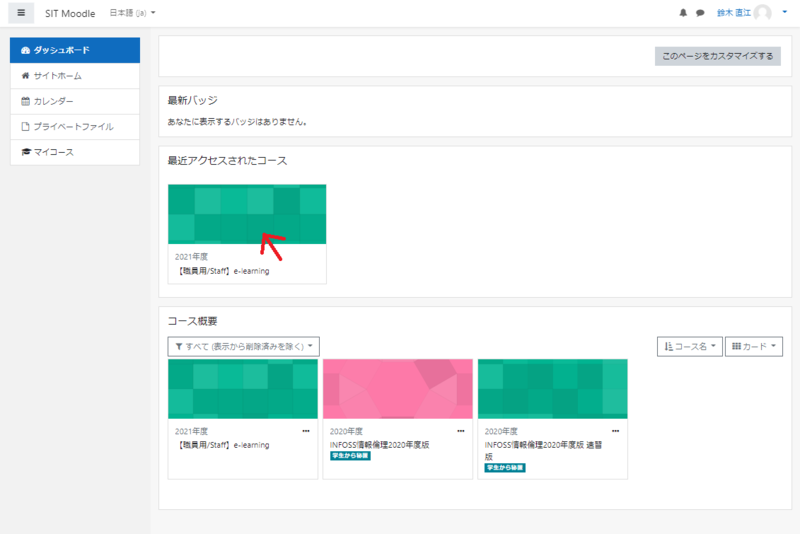Open INFOSS情報倫理2020年度版 course link
800x534 pixels.
pyautogui.click(x=380, y=445)
